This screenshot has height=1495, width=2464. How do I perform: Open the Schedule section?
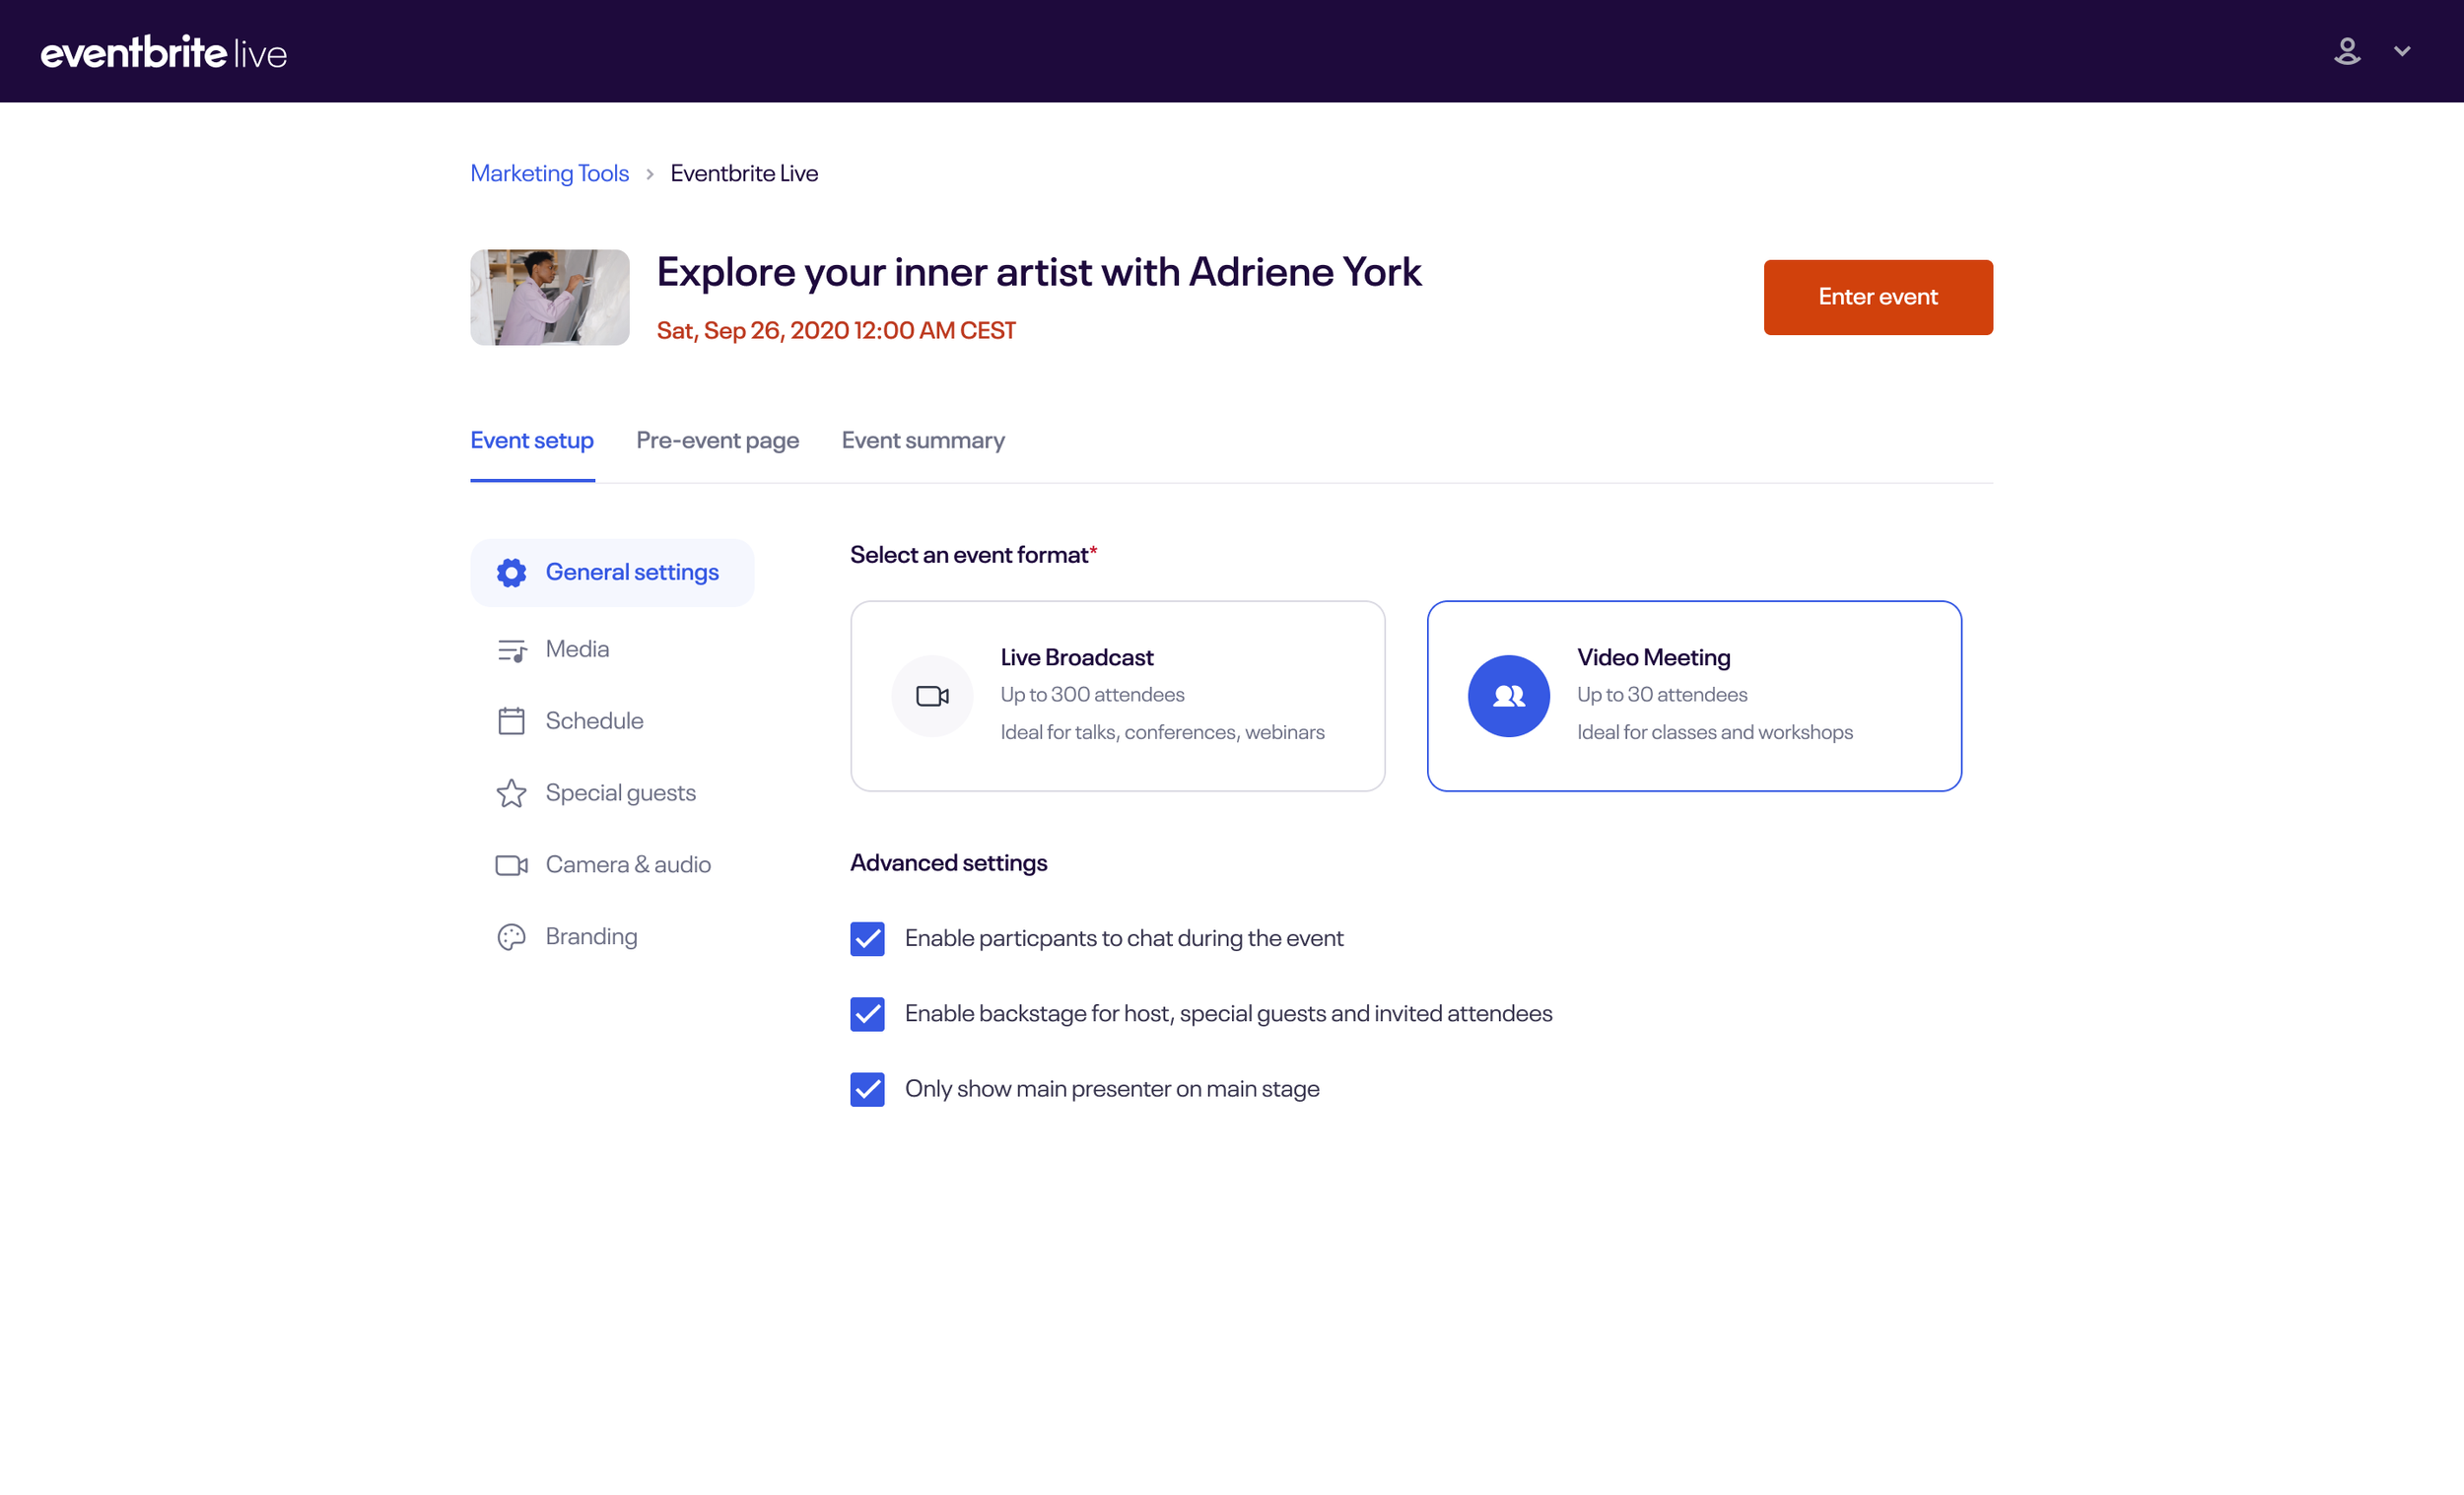pyautogui.click(x=594, y=721)
